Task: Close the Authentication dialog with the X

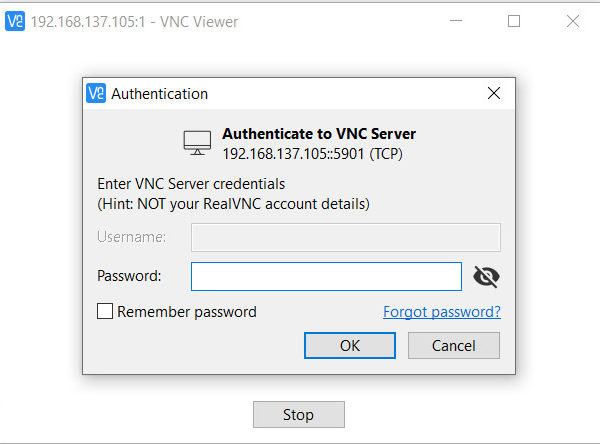Action: (494, 93)
